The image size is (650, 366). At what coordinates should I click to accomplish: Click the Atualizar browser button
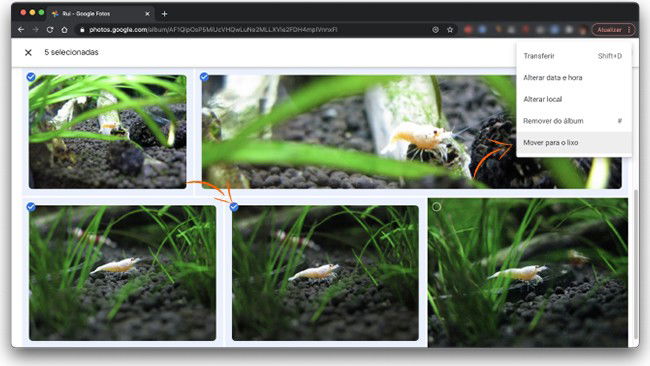[x=609, y=30]
